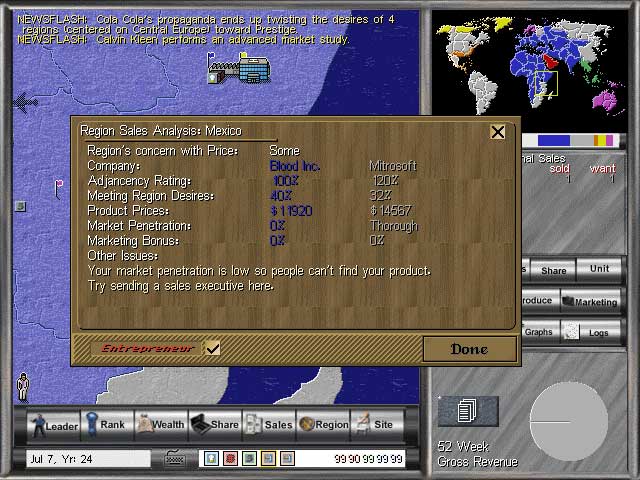
Task: Open the reports documents icon
Action: (x=468, y=411)
